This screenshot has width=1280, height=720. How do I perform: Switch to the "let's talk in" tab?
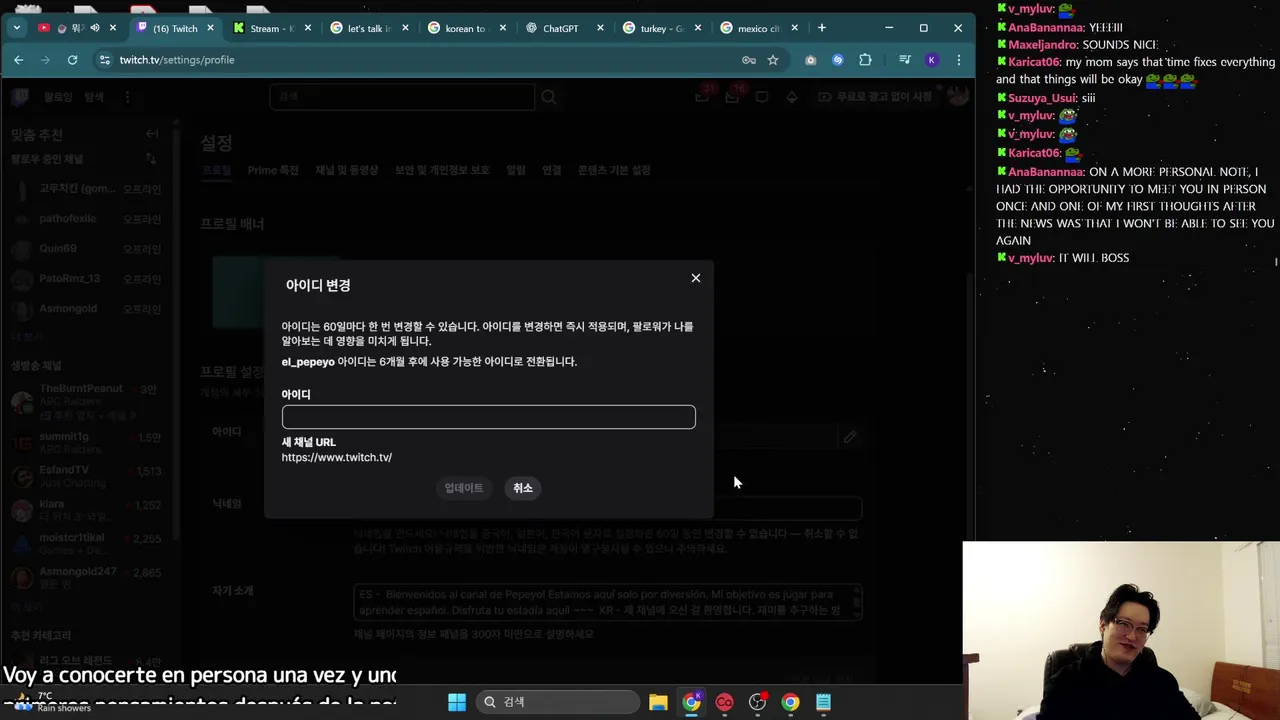368,28
